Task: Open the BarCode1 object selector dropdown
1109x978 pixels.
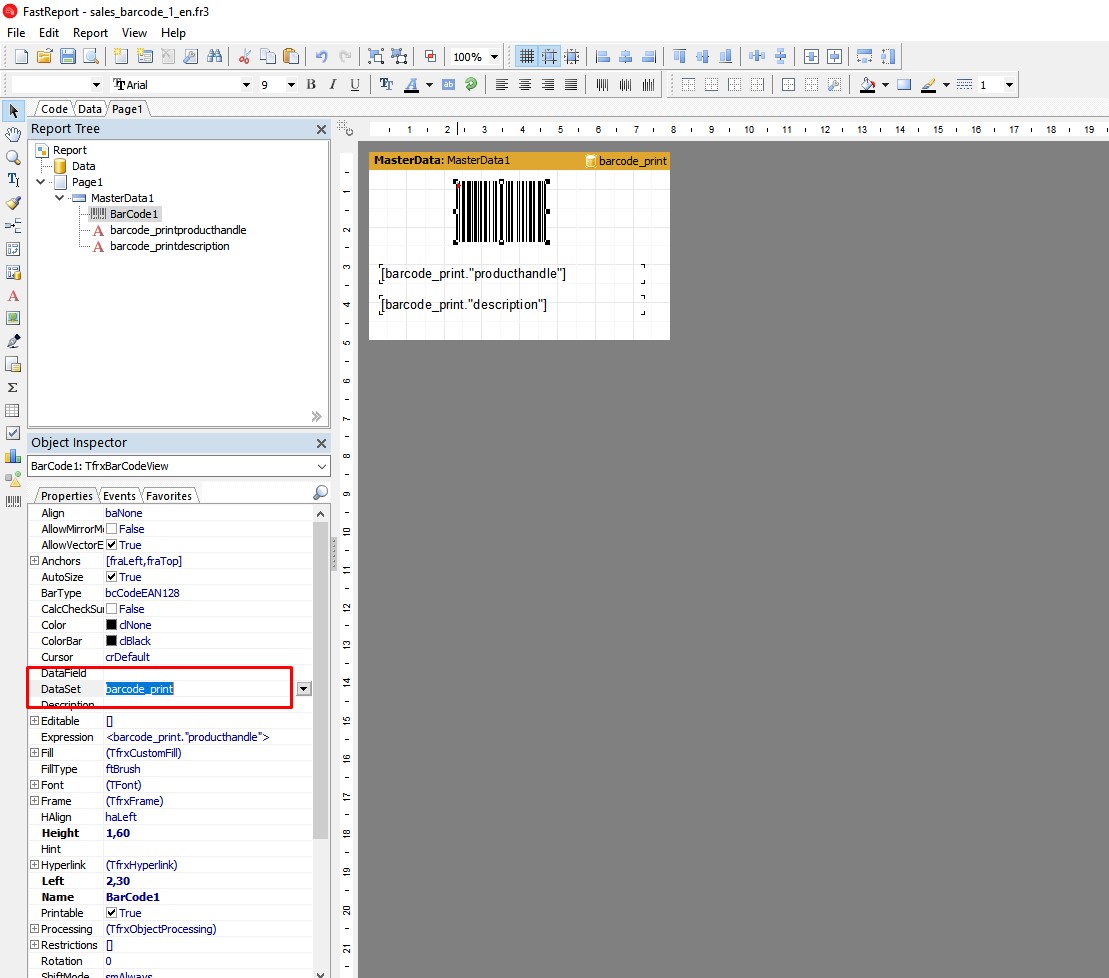Action: [322, 467]
